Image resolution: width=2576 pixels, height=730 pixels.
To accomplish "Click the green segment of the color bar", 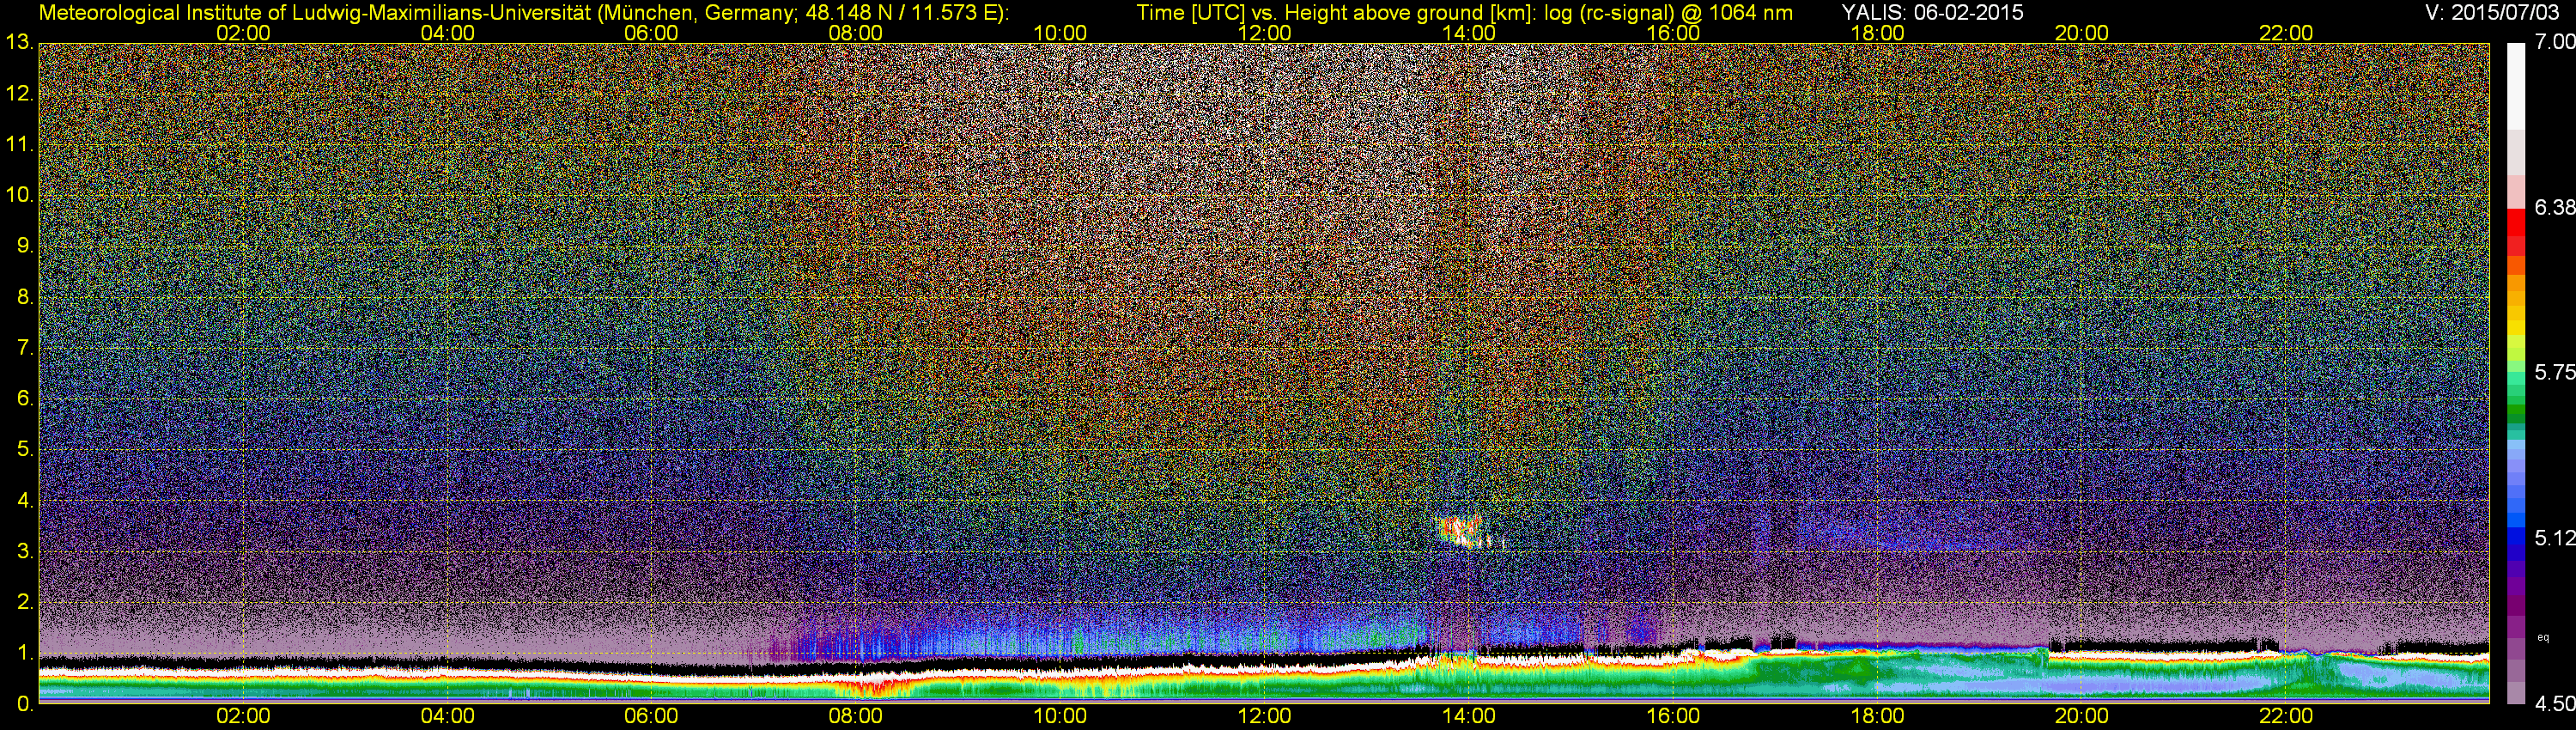I will [2516, 411].
